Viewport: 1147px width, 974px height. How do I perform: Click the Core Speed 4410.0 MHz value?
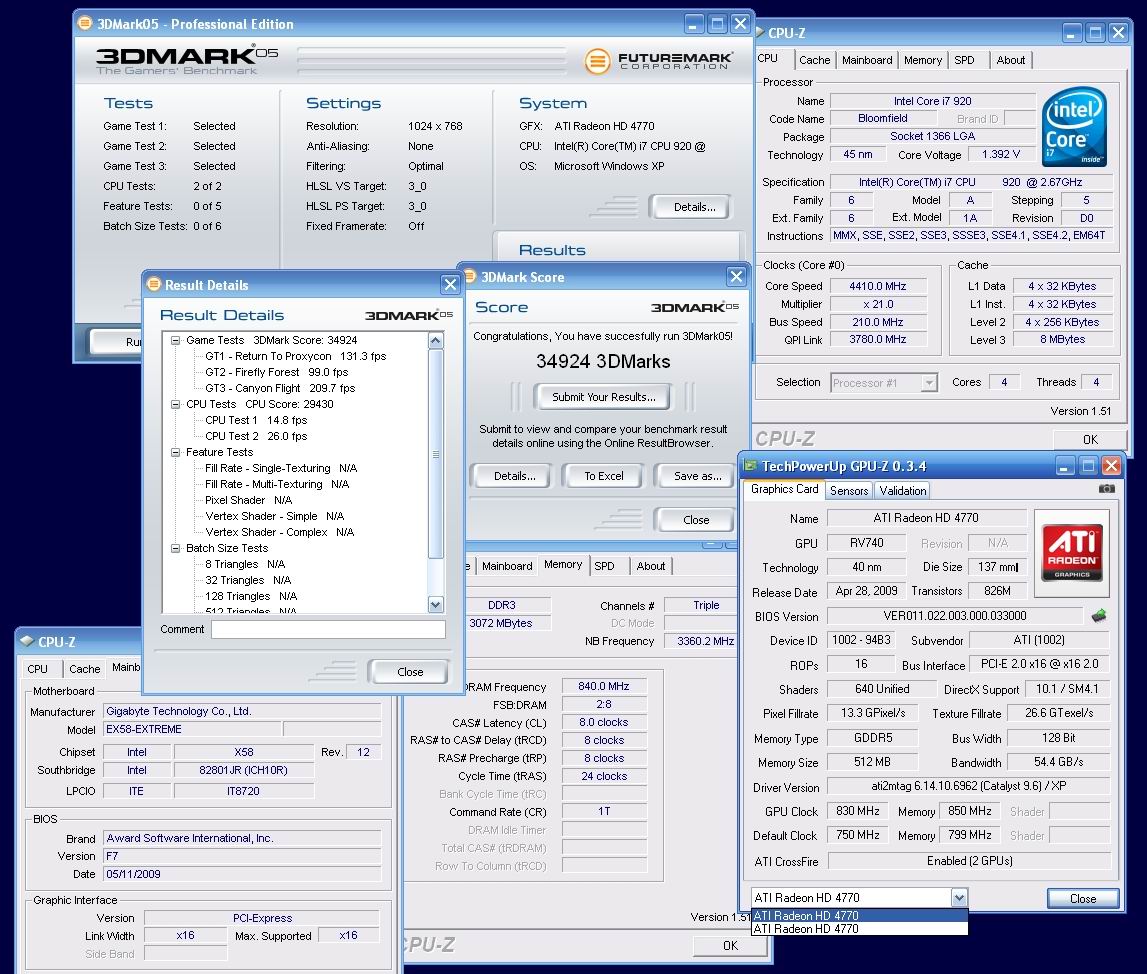[877, 286]
